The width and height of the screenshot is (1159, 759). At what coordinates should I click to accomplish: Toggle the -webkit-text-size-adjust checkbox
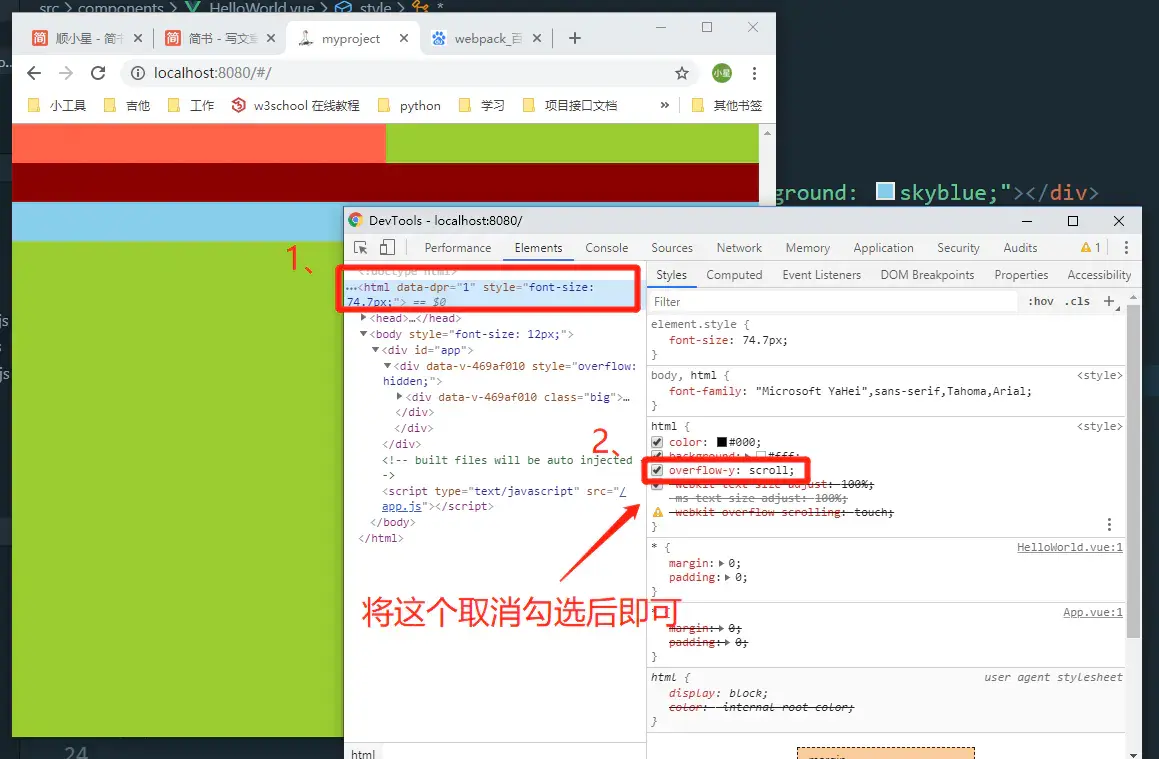(x=657, y=485)
